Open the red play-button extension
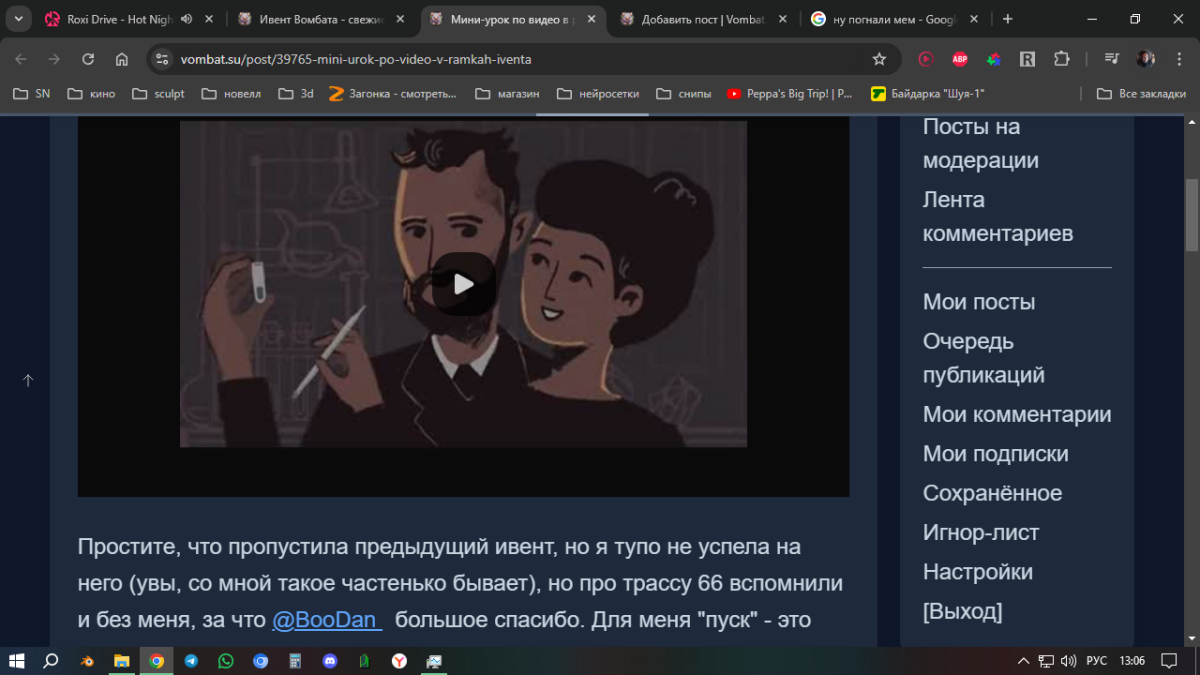Screen dimensions: 1200x675 tap(925, 59)
